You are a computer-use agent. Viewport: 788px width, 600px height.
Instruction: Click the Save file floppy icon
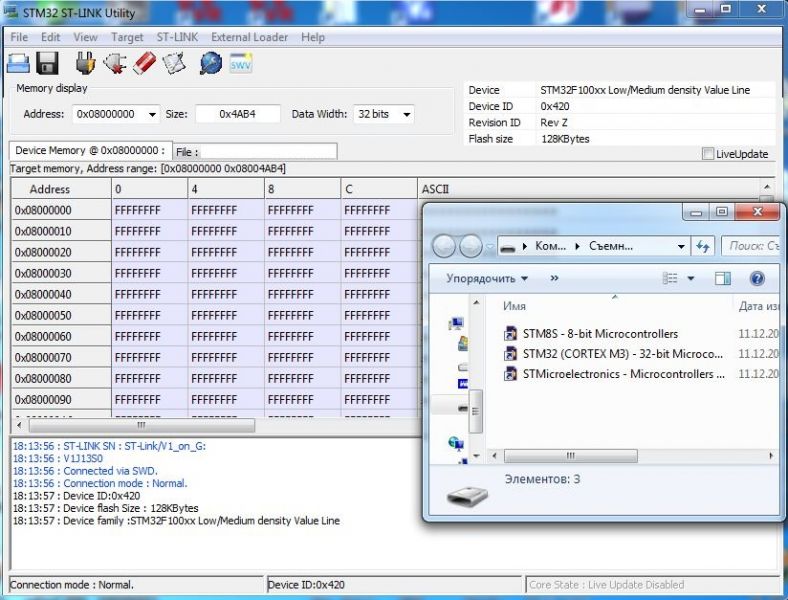pos(47,64)
